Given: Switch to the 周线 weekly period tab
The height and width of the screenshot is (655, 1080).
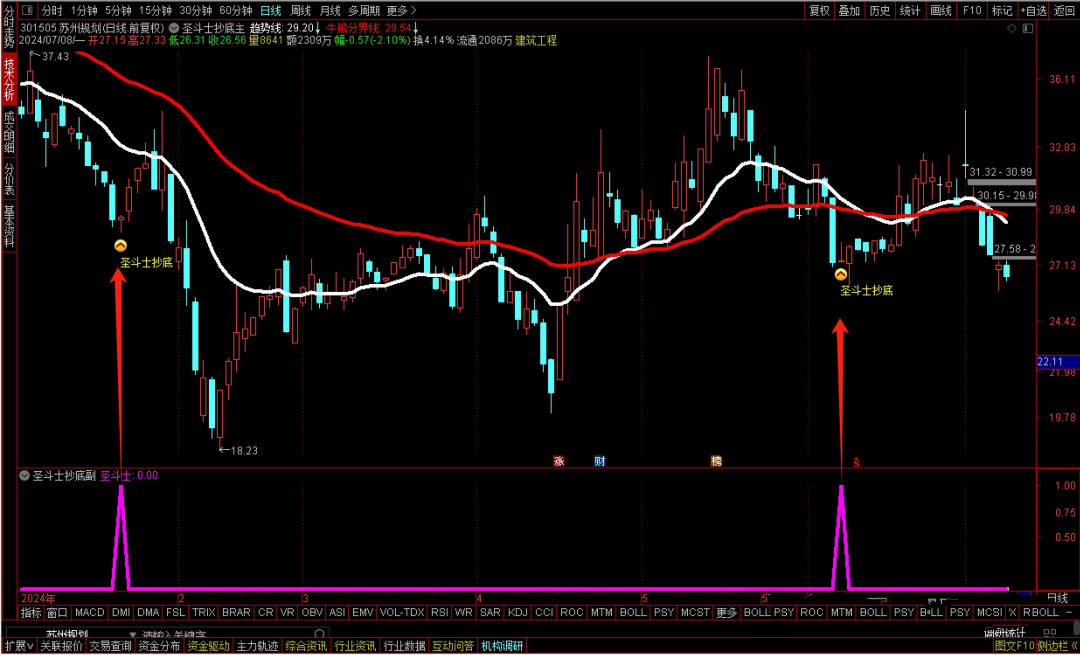Looking at the screenshot, I should (301, 10).
